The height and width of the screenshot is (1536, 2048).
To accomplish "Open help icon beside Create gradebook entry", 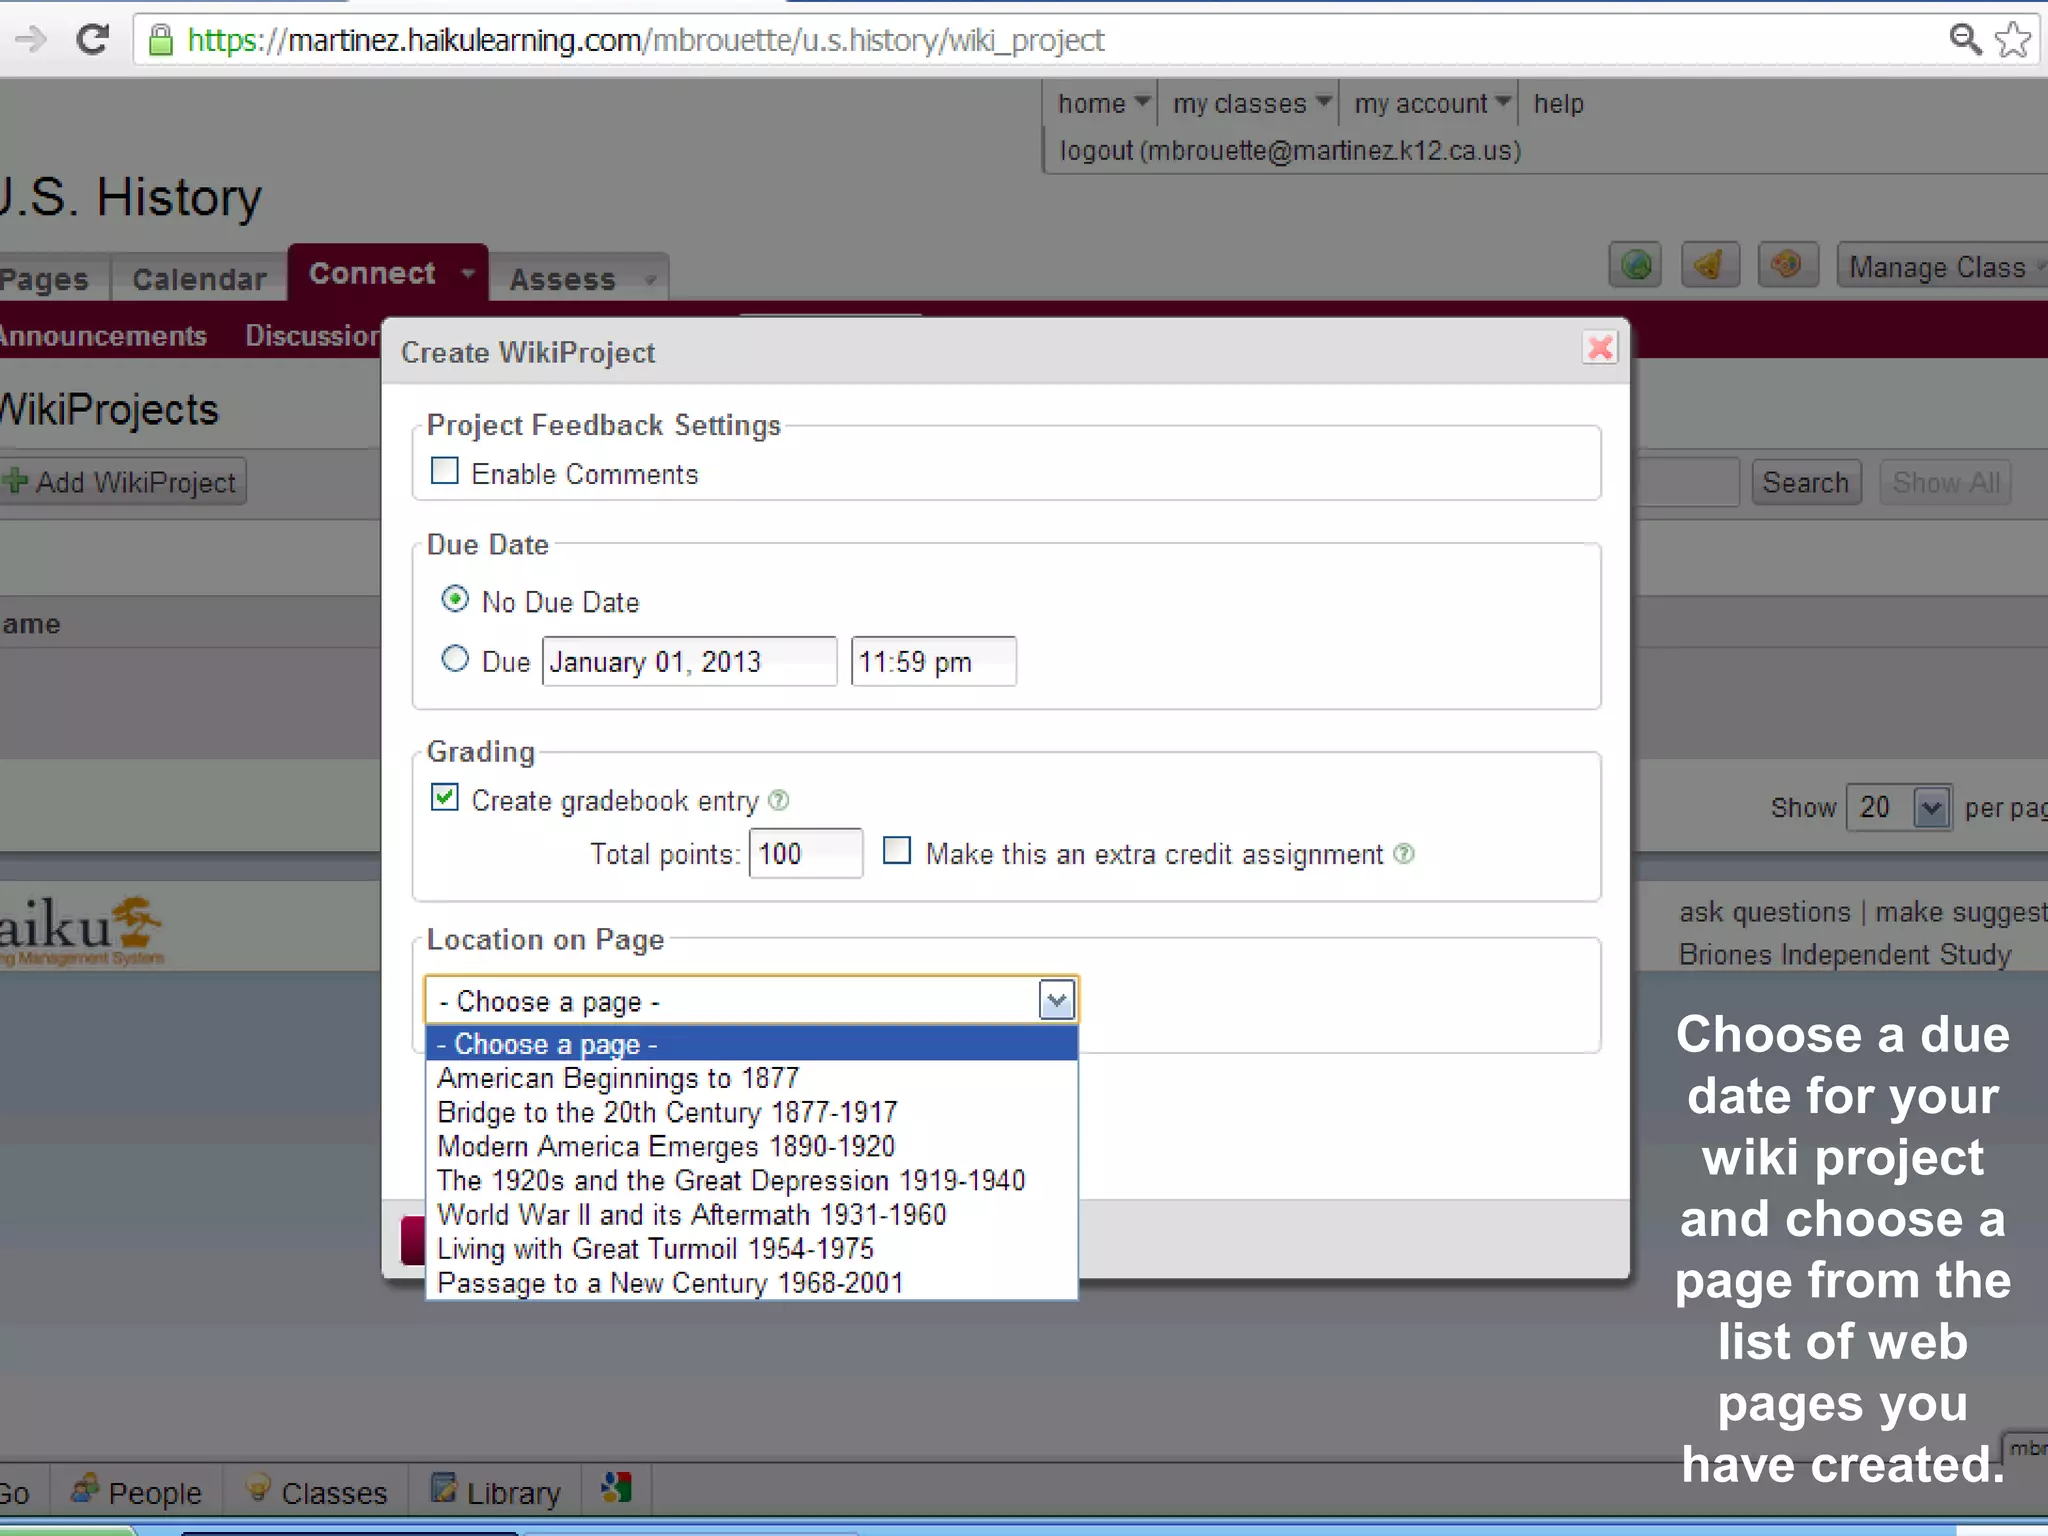I will [778, 800].
